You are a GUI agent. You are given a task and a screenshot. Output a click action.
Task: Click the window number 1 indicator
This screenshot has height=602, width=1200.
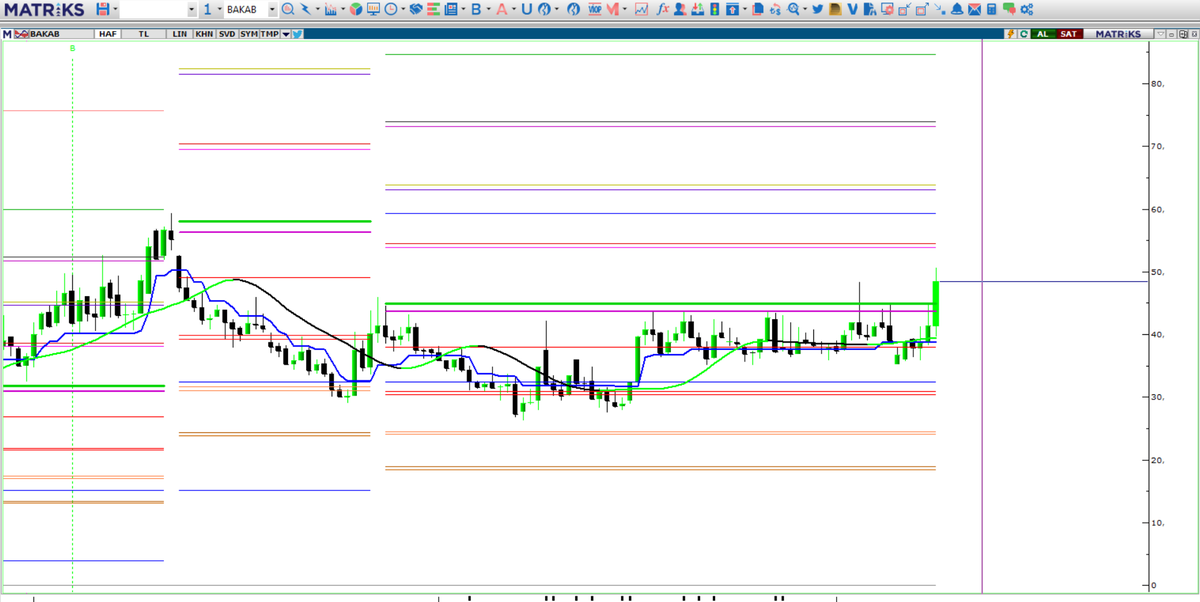[208, 9]
